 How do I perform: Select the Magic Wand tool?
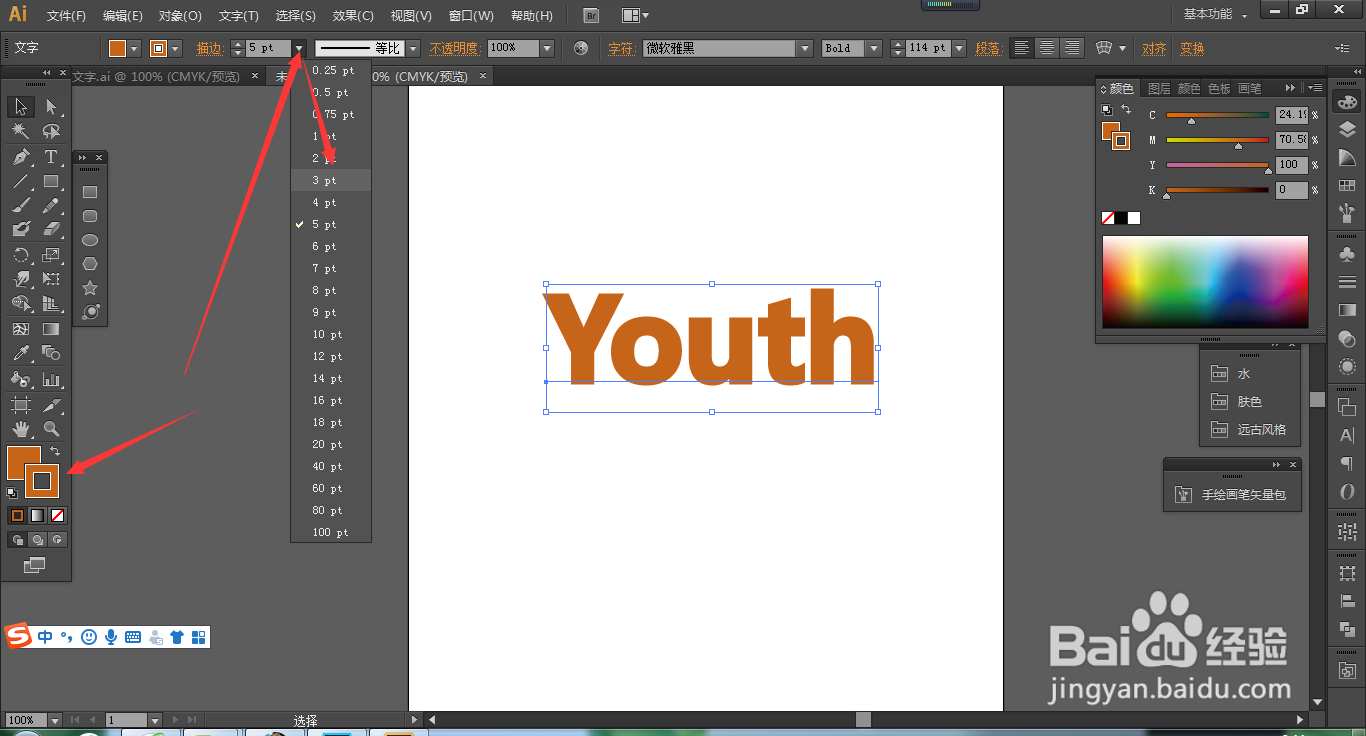[21, 131]
